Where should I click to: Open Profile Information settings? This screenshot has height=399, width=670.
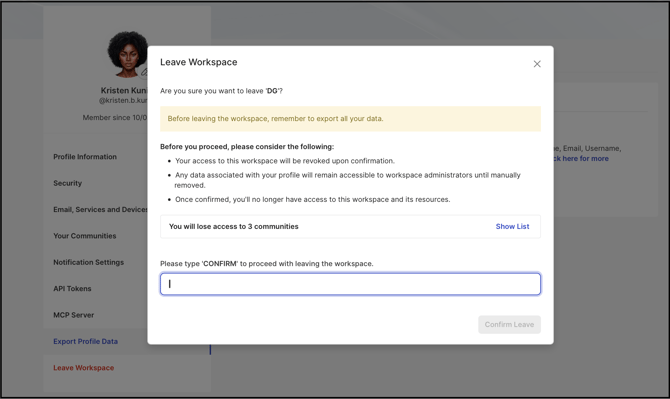point(85,157)
